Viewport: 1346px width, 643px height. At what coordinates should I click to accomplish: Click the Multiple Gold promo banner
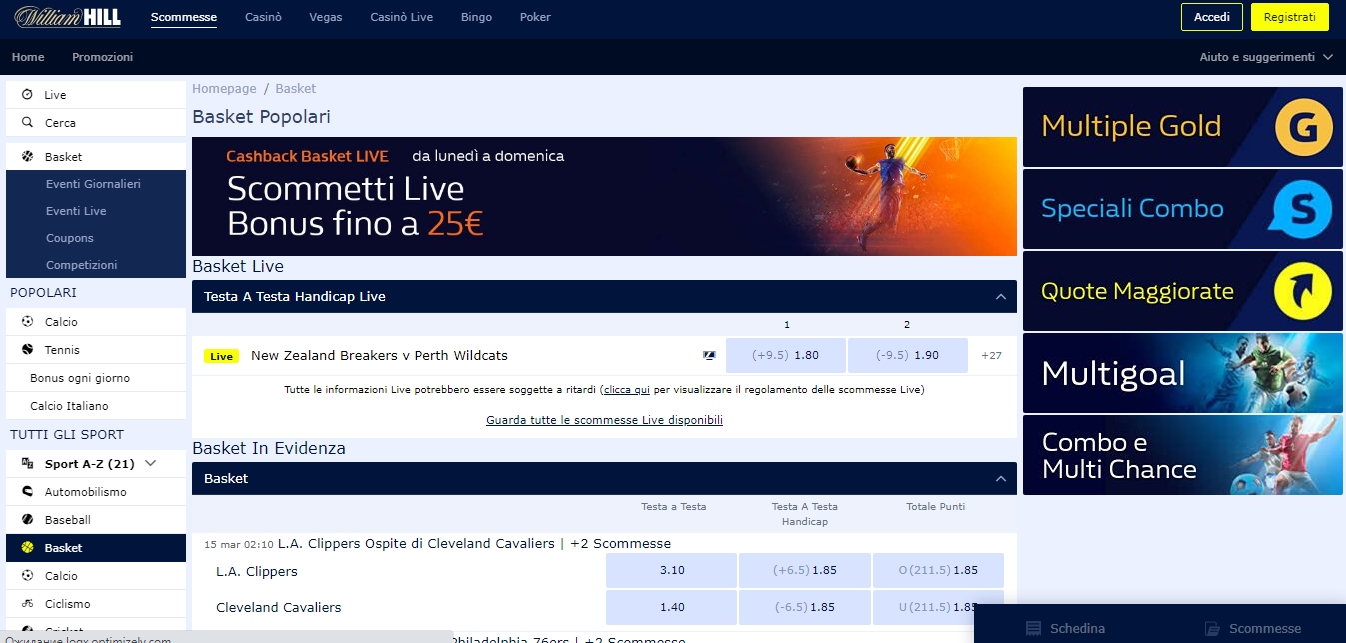click(x=1182, y=127)
